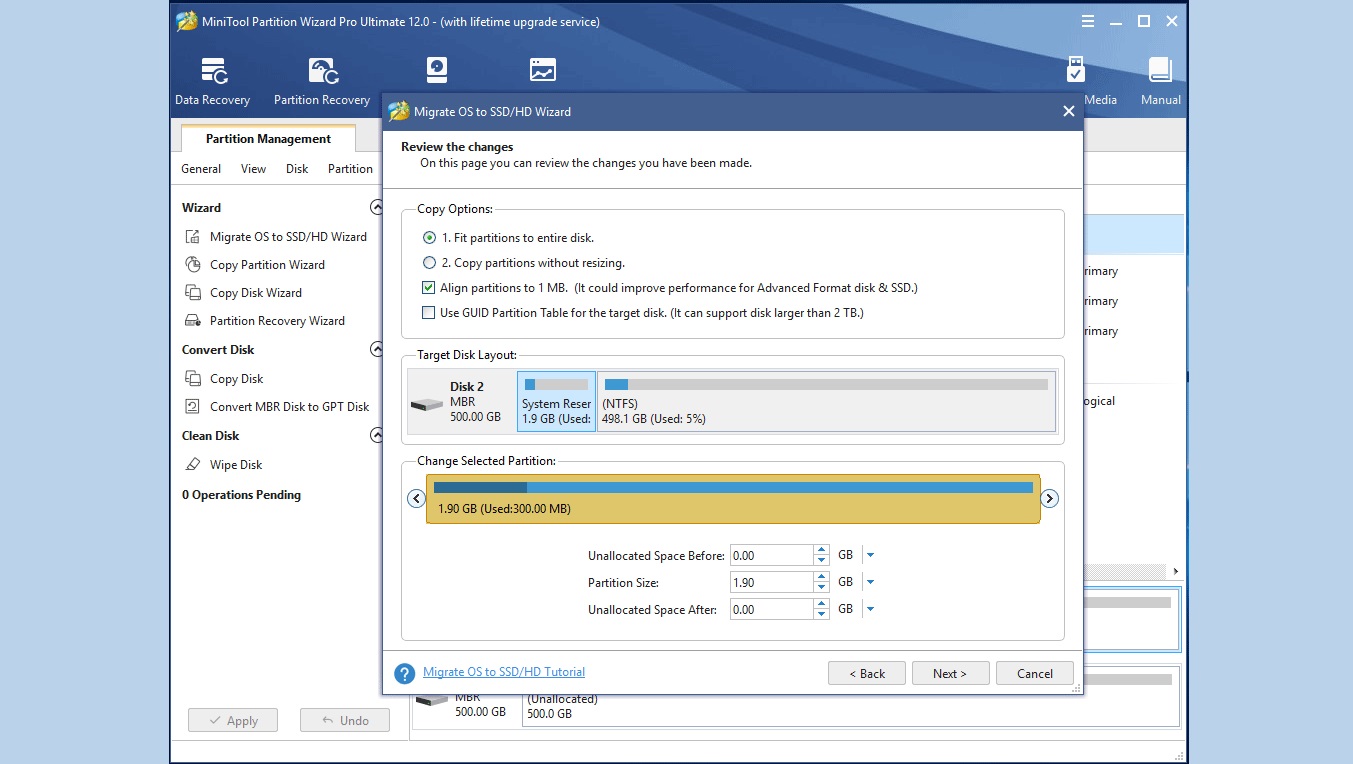Adjust Unallocated Space Before spinner arrows
This screenshot has width=1353, height=764.
click(x=821, y=555)
